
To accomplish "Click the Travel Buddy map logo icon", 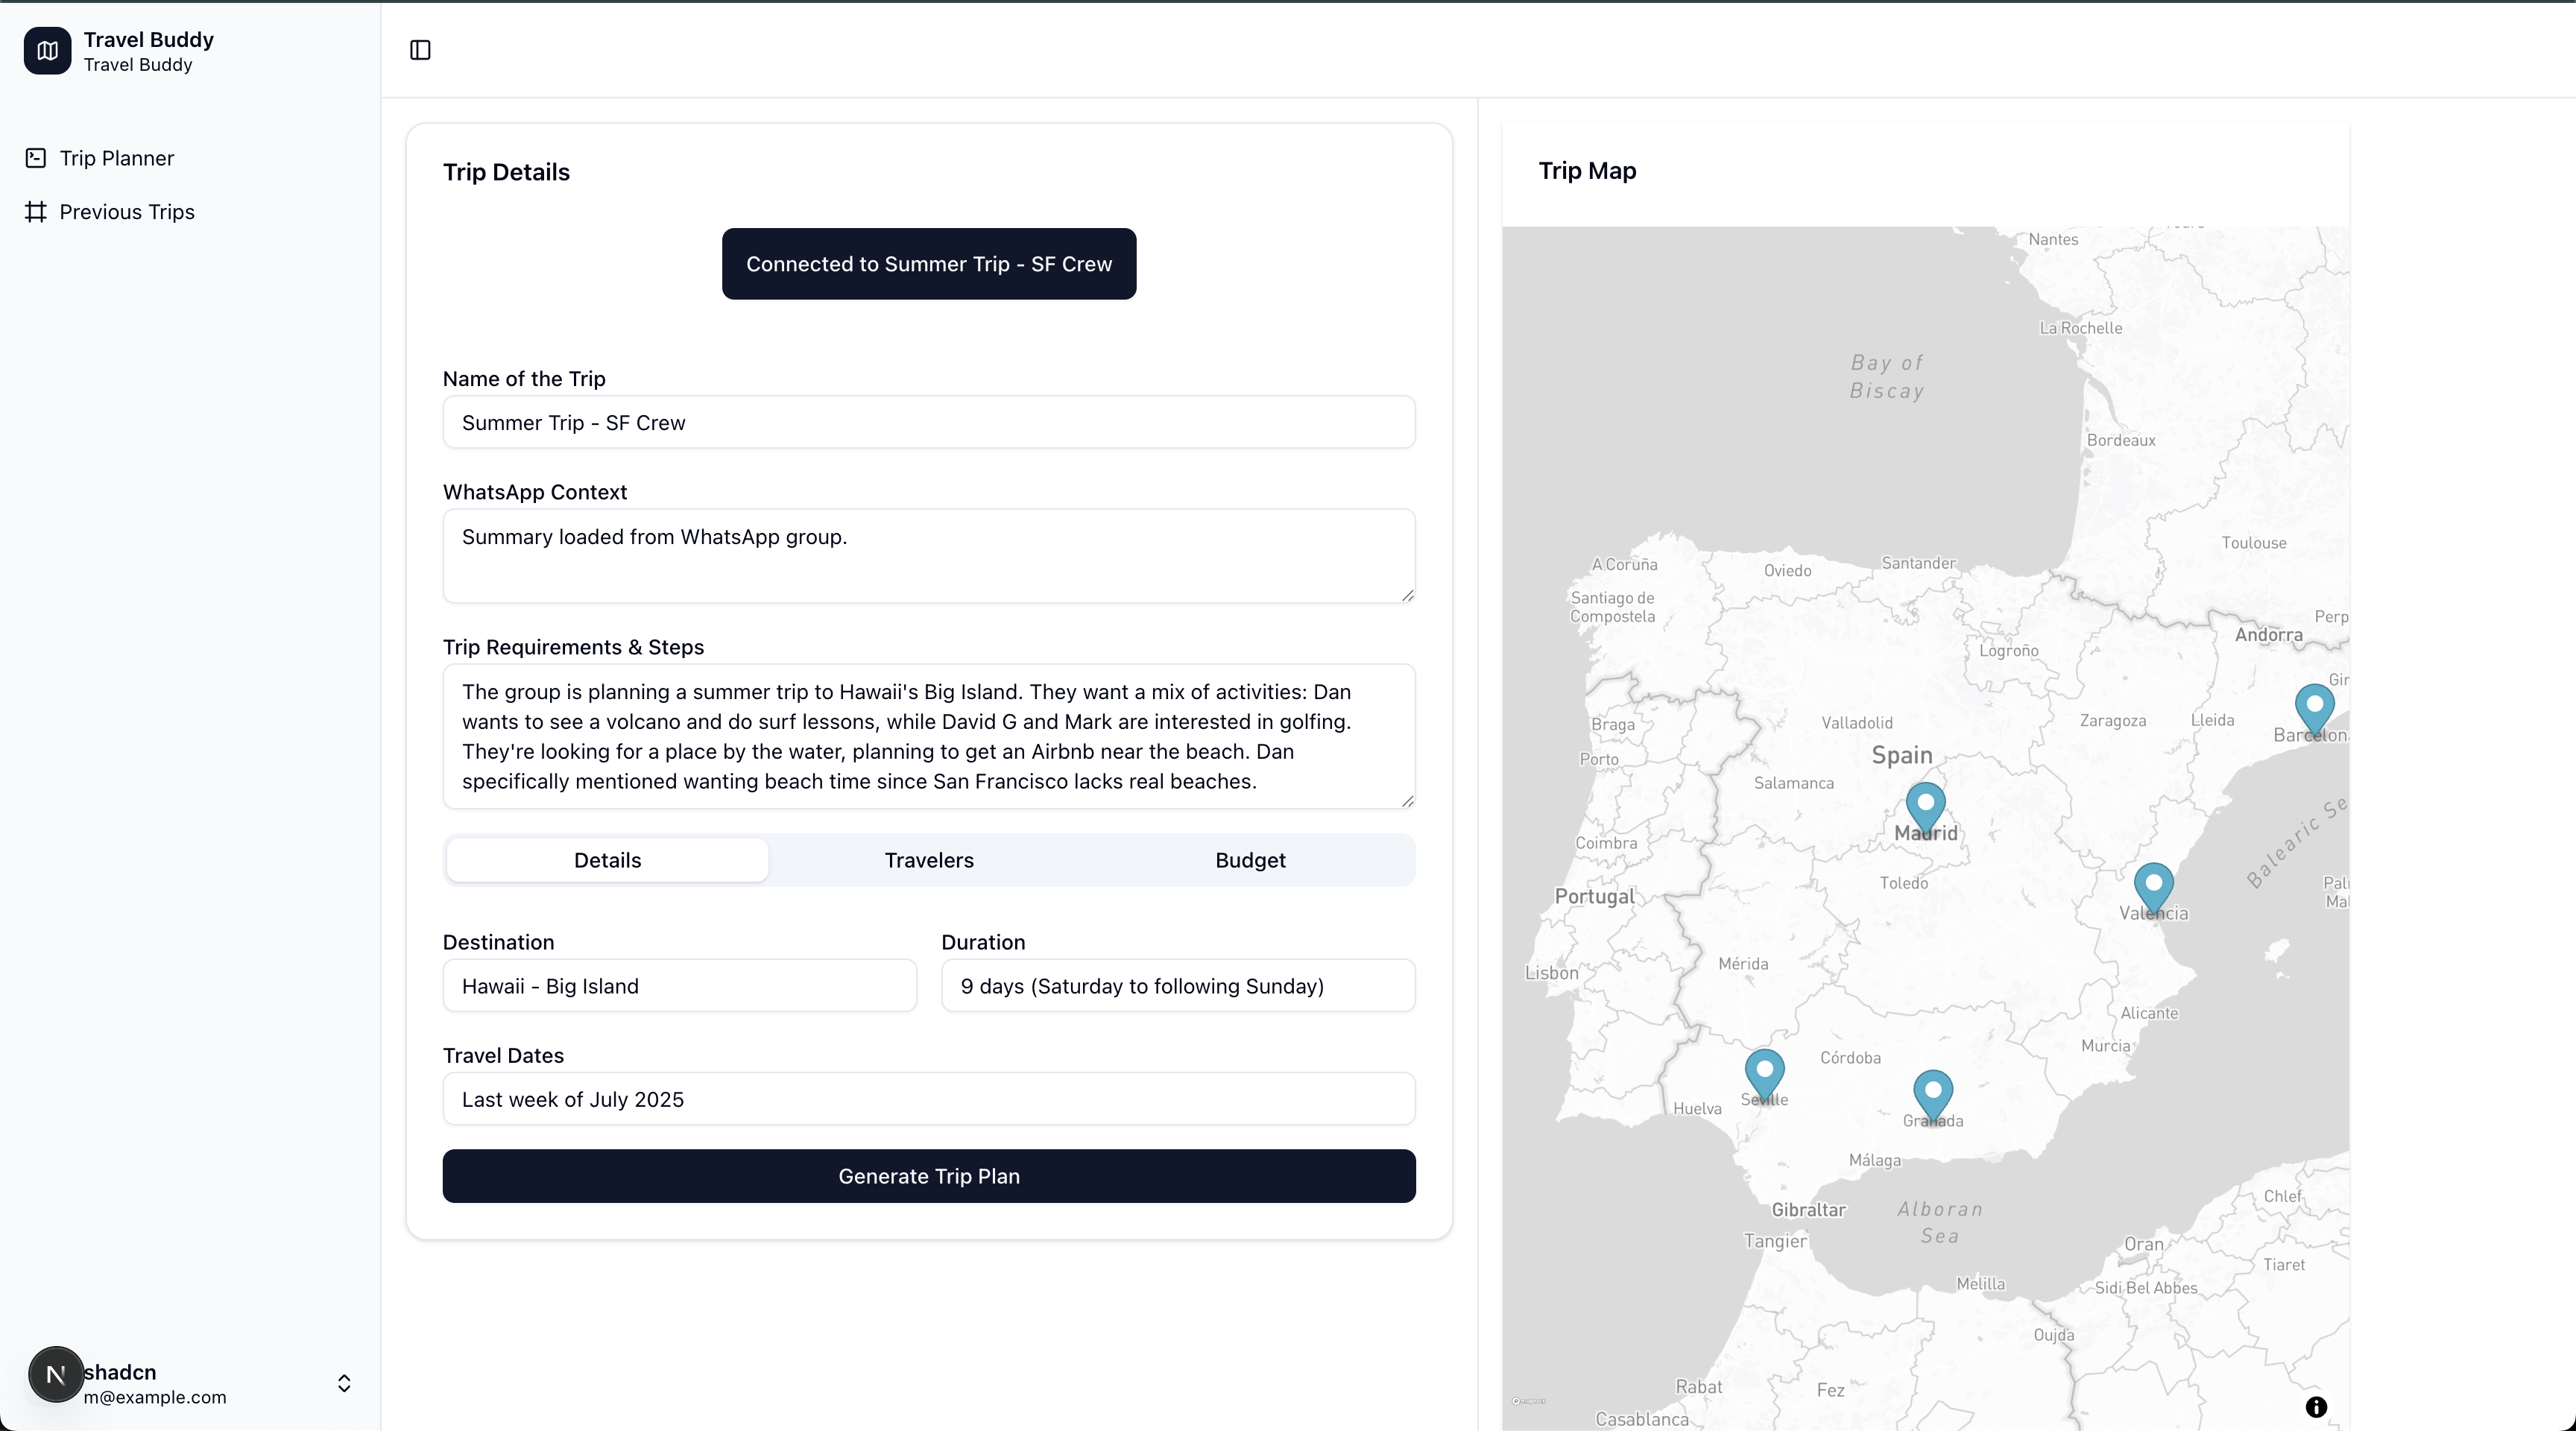I will tap(47, 51).
